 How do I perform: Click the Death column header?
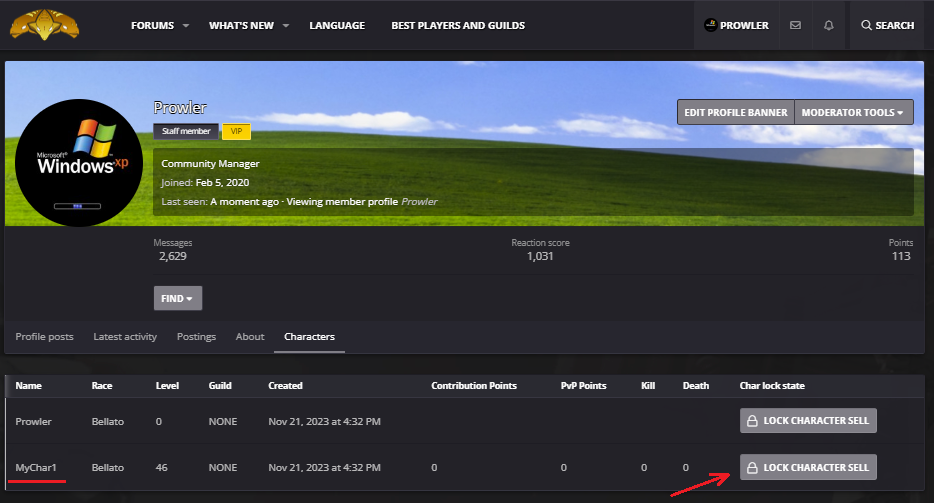[696, 386]
